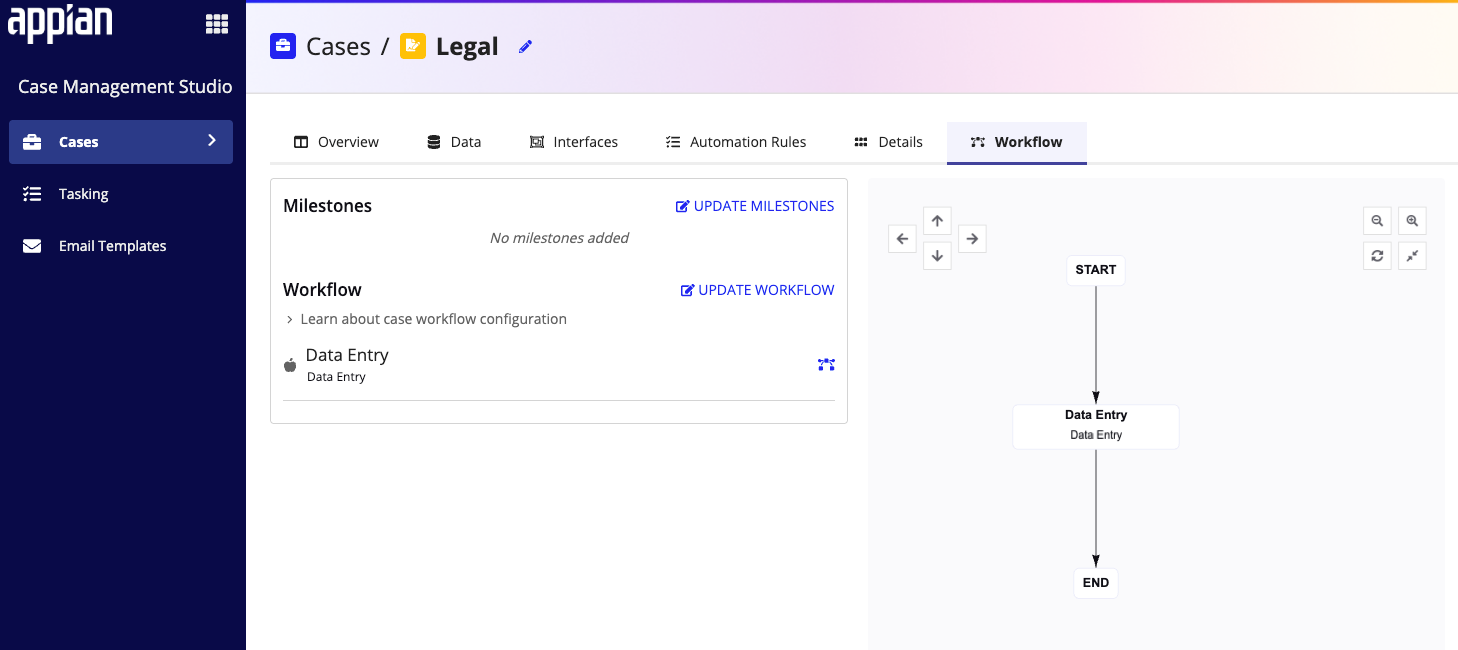Zoom in on the workflow diagram
The image size is (1458, 650).
coord(1412,221)
